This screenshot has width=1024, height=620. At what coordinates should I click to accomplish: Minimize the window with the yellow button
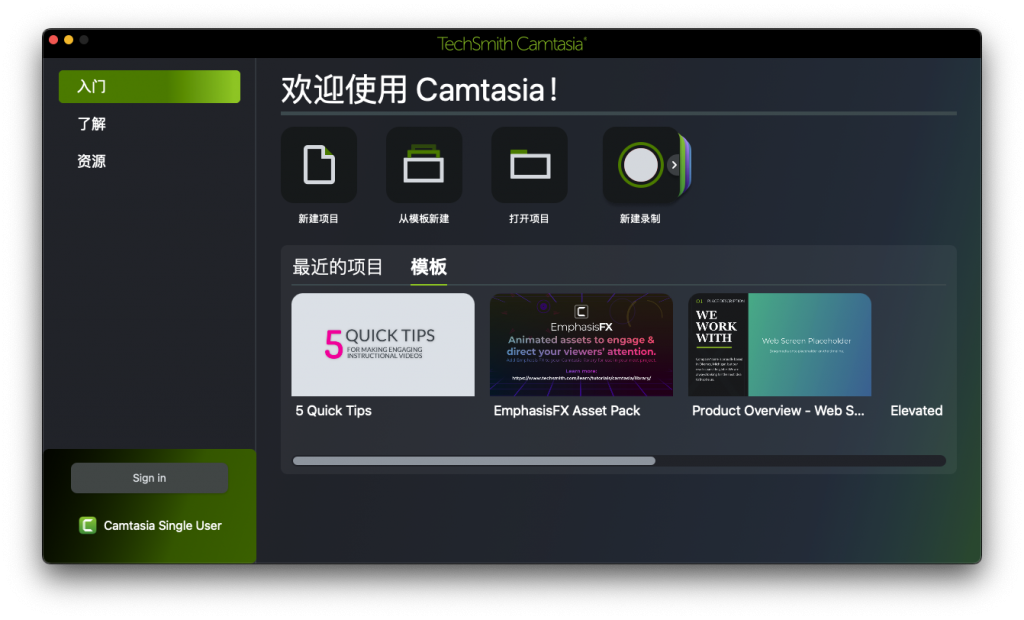69,40
